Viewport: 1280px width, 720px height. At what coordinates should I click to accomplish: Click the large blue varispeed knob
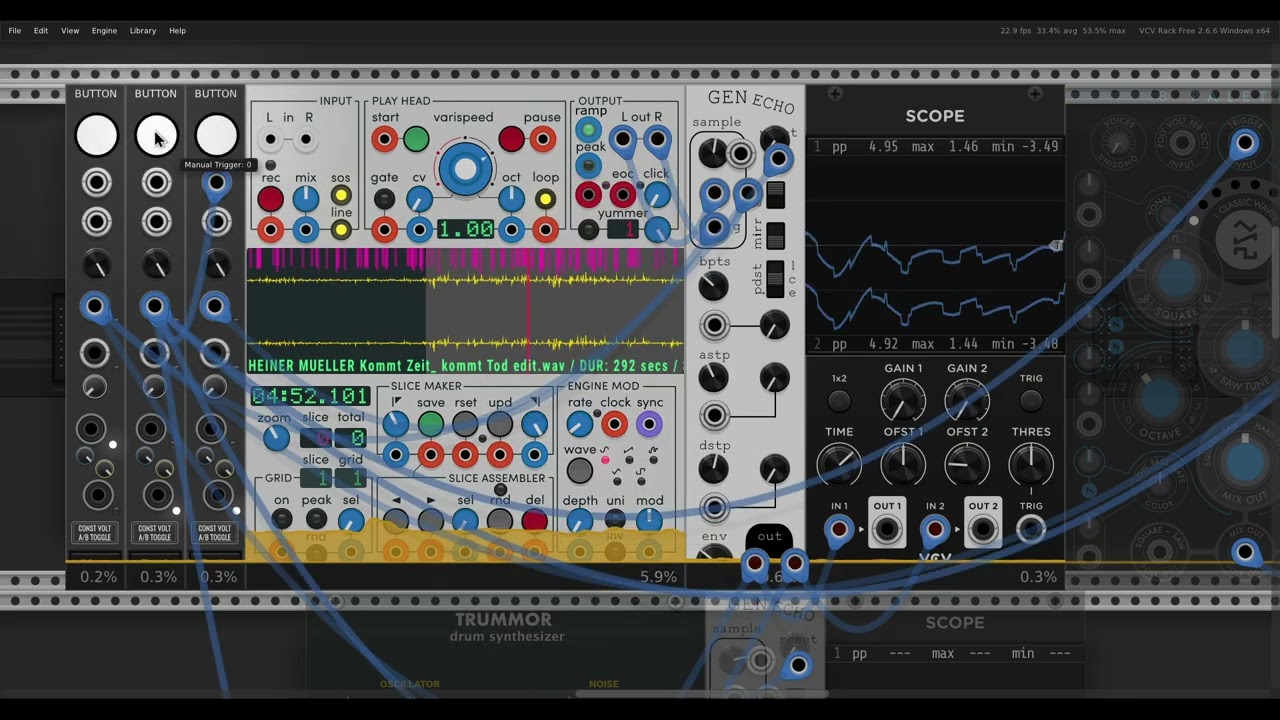464,170
